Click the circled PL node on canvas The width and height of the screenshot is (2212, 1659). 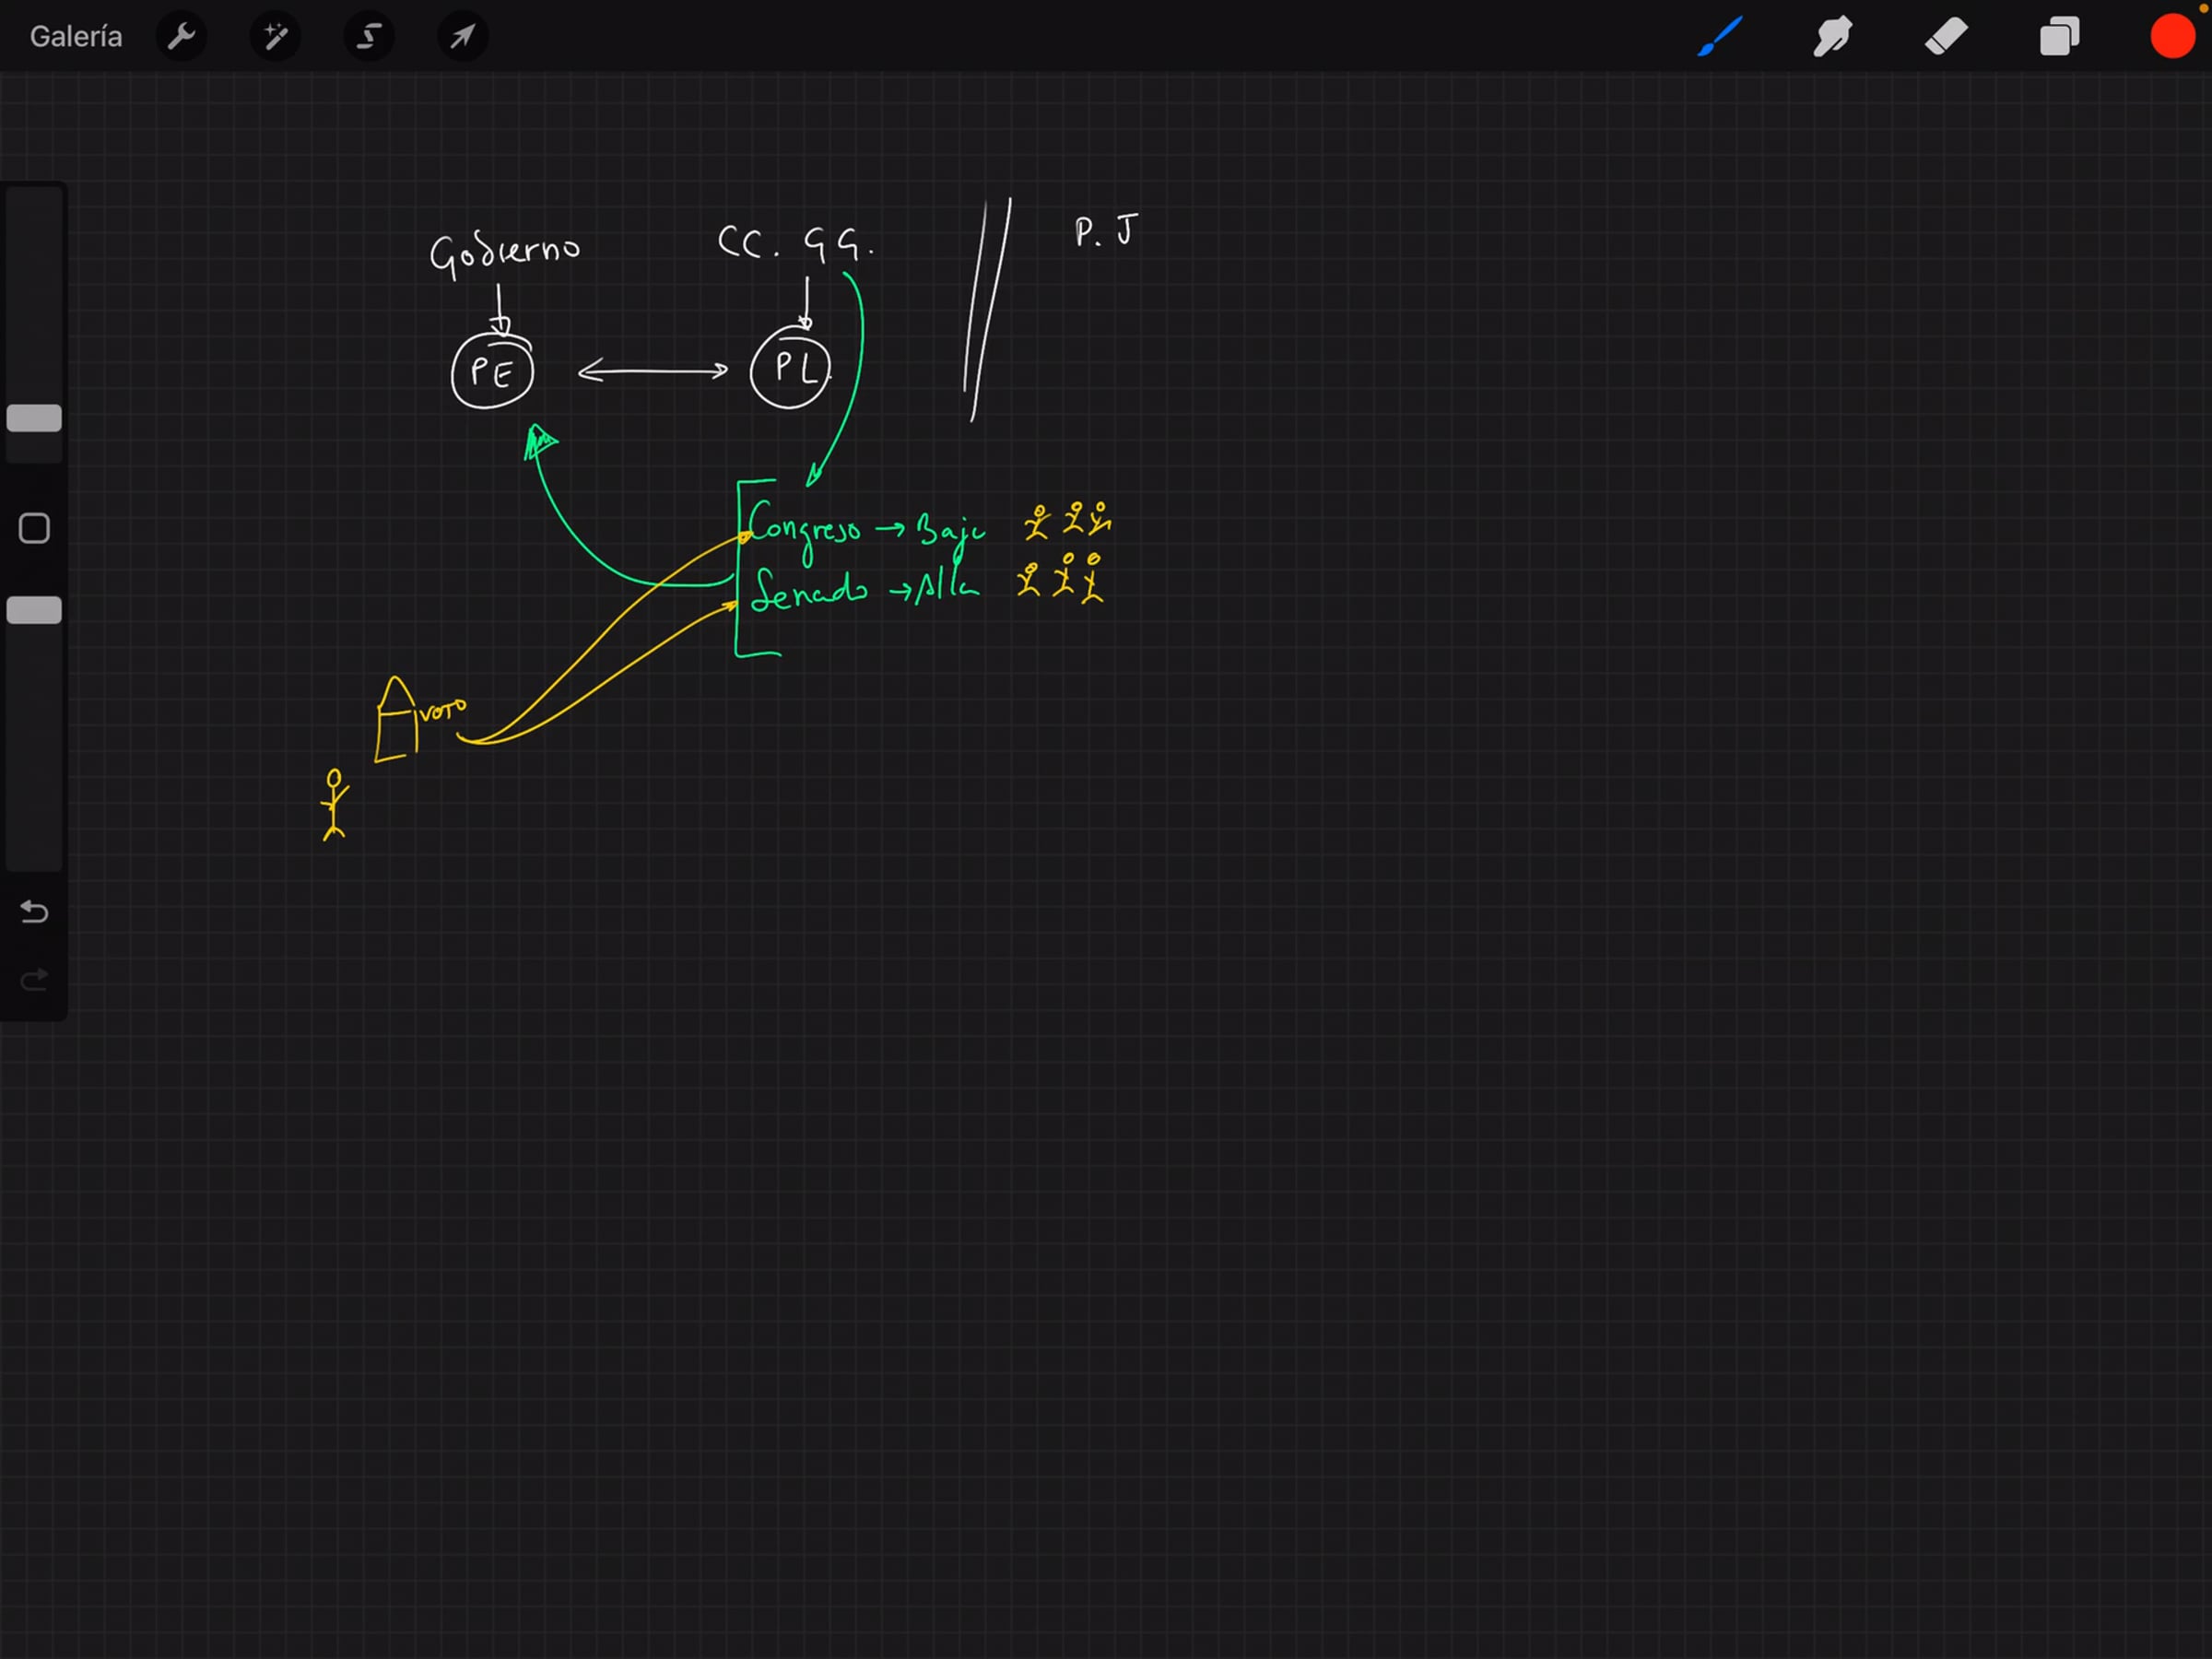point(791,369)
